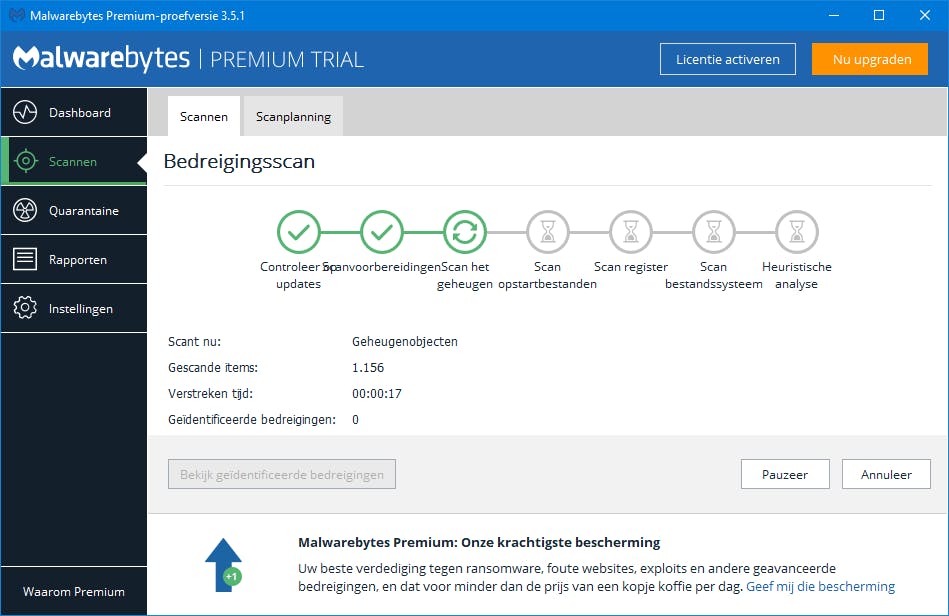
Task: Click the Geïdentificeerde bedreigingen label
Action: click(x=252, y=420)
